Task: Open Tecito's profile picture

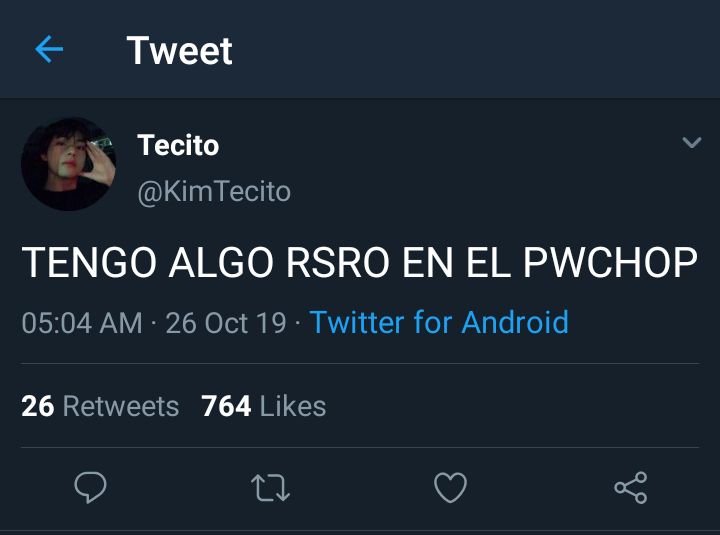Action: tap(68, 164)
